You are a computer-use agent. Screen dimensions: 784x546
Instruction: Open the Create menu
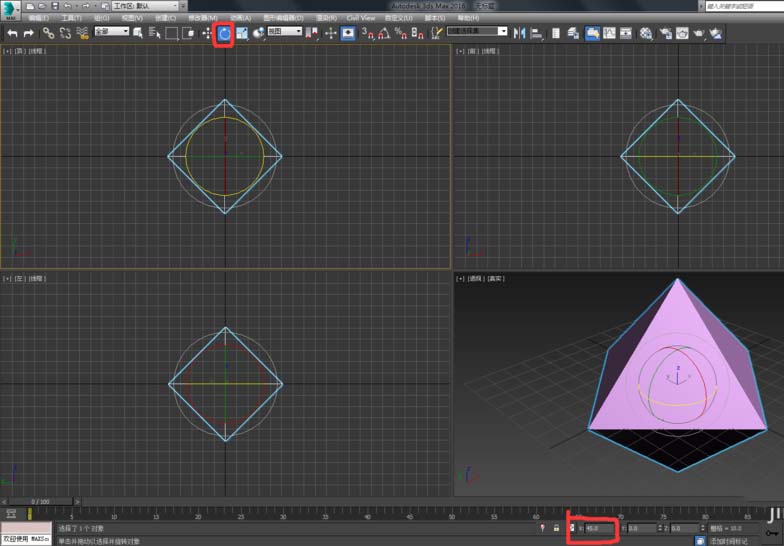point(165,18)
